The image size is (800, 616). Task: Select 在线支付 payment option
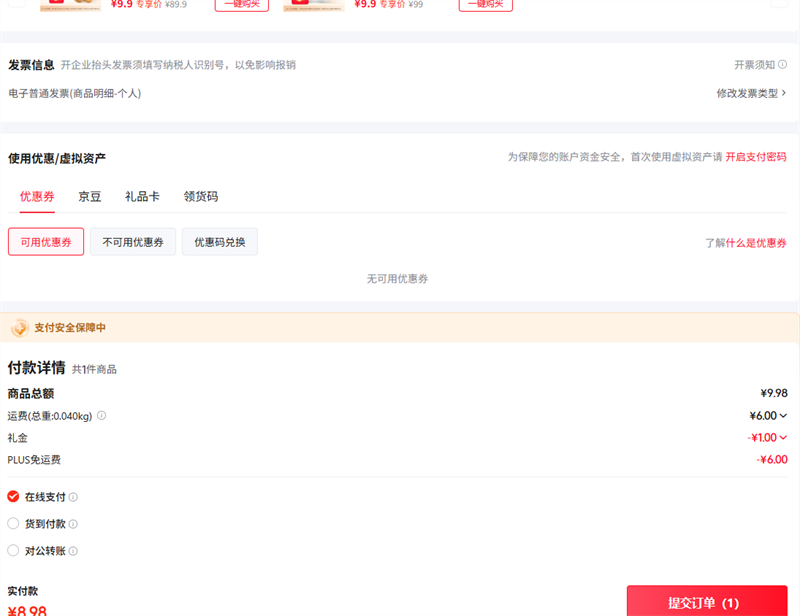point(13,497)
